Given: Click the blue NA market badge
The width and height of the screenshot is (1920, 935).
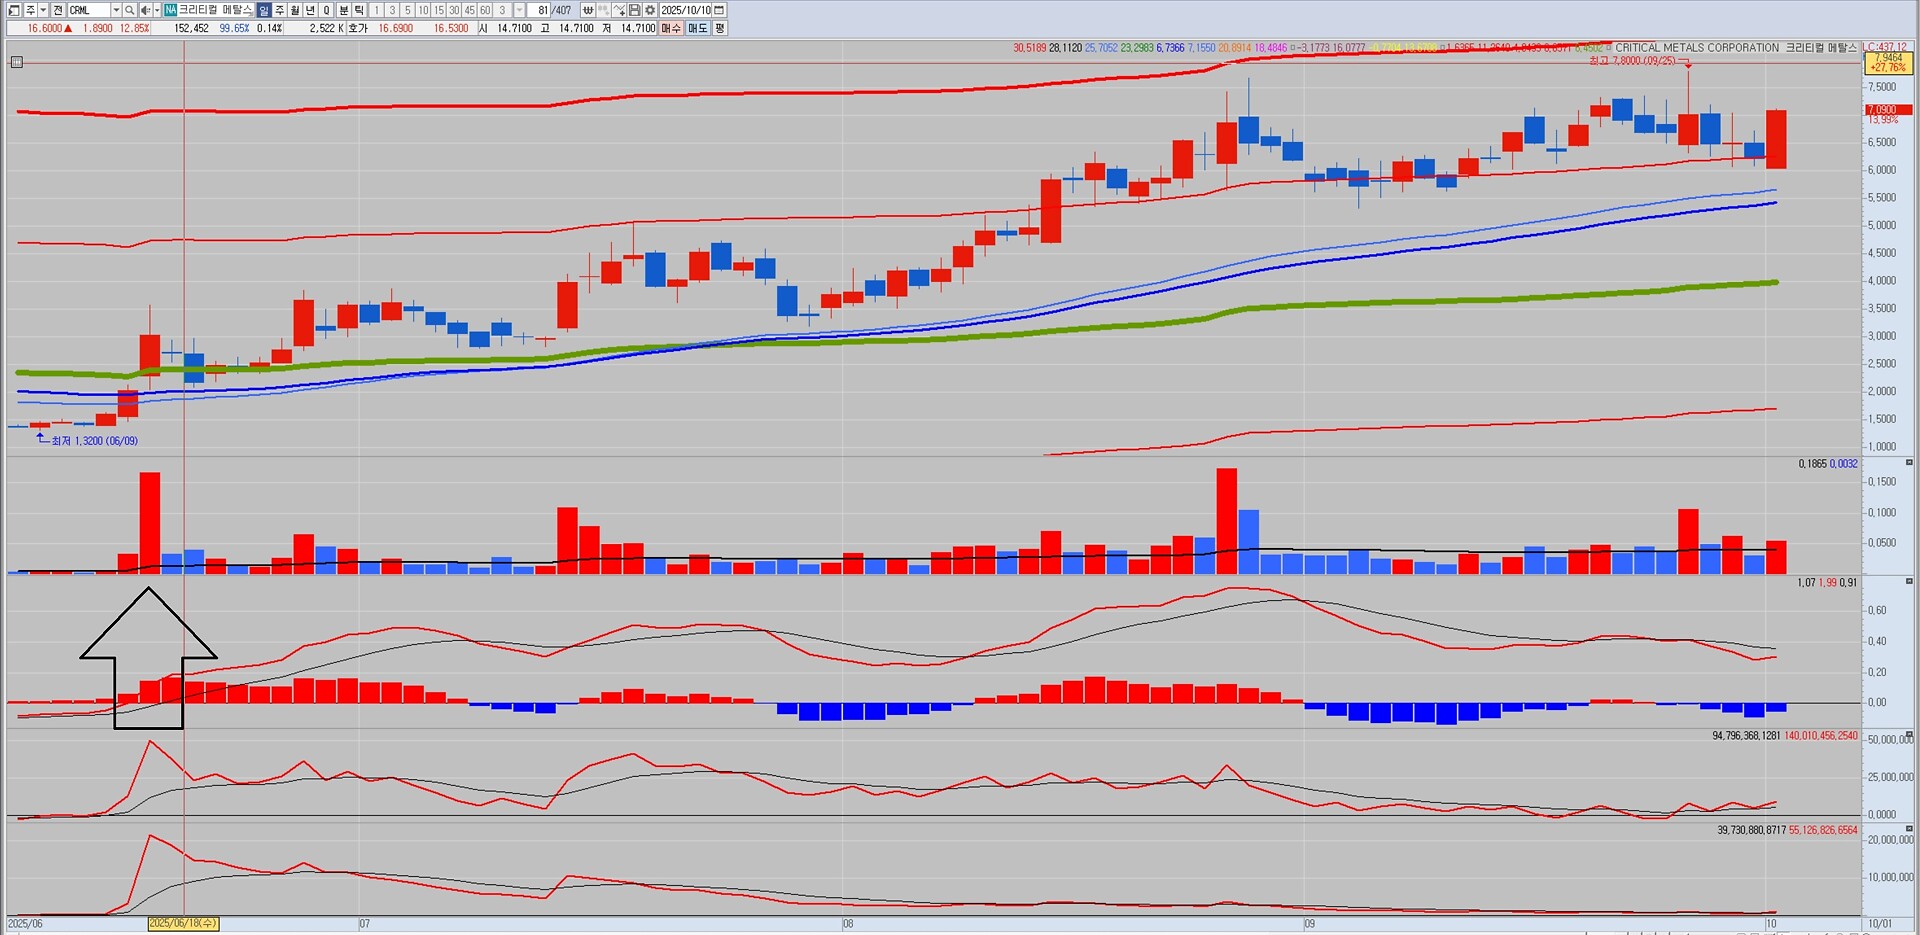Looking at the screenshot, I should point(171,10).
